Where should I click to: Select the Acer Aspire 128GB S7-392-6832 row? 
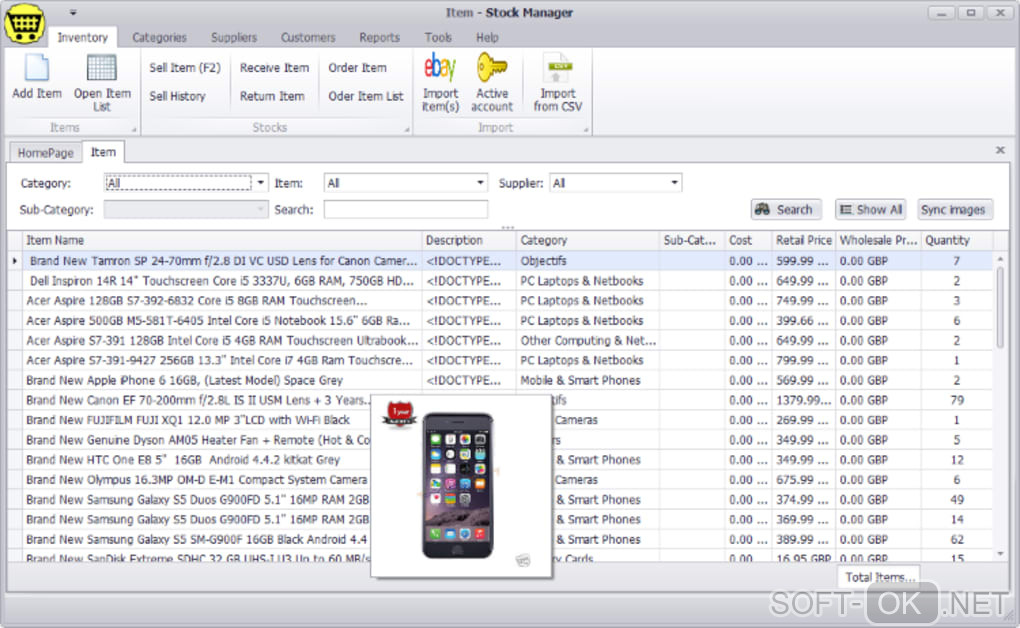tap(500, 301)
